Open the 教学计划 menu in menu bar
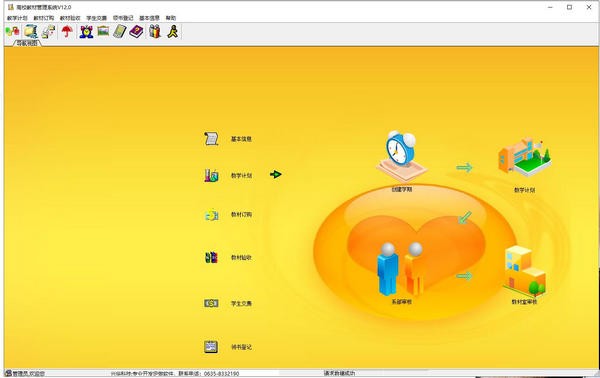Viewport: 600px width, 378px height. [x=17, y=18]
